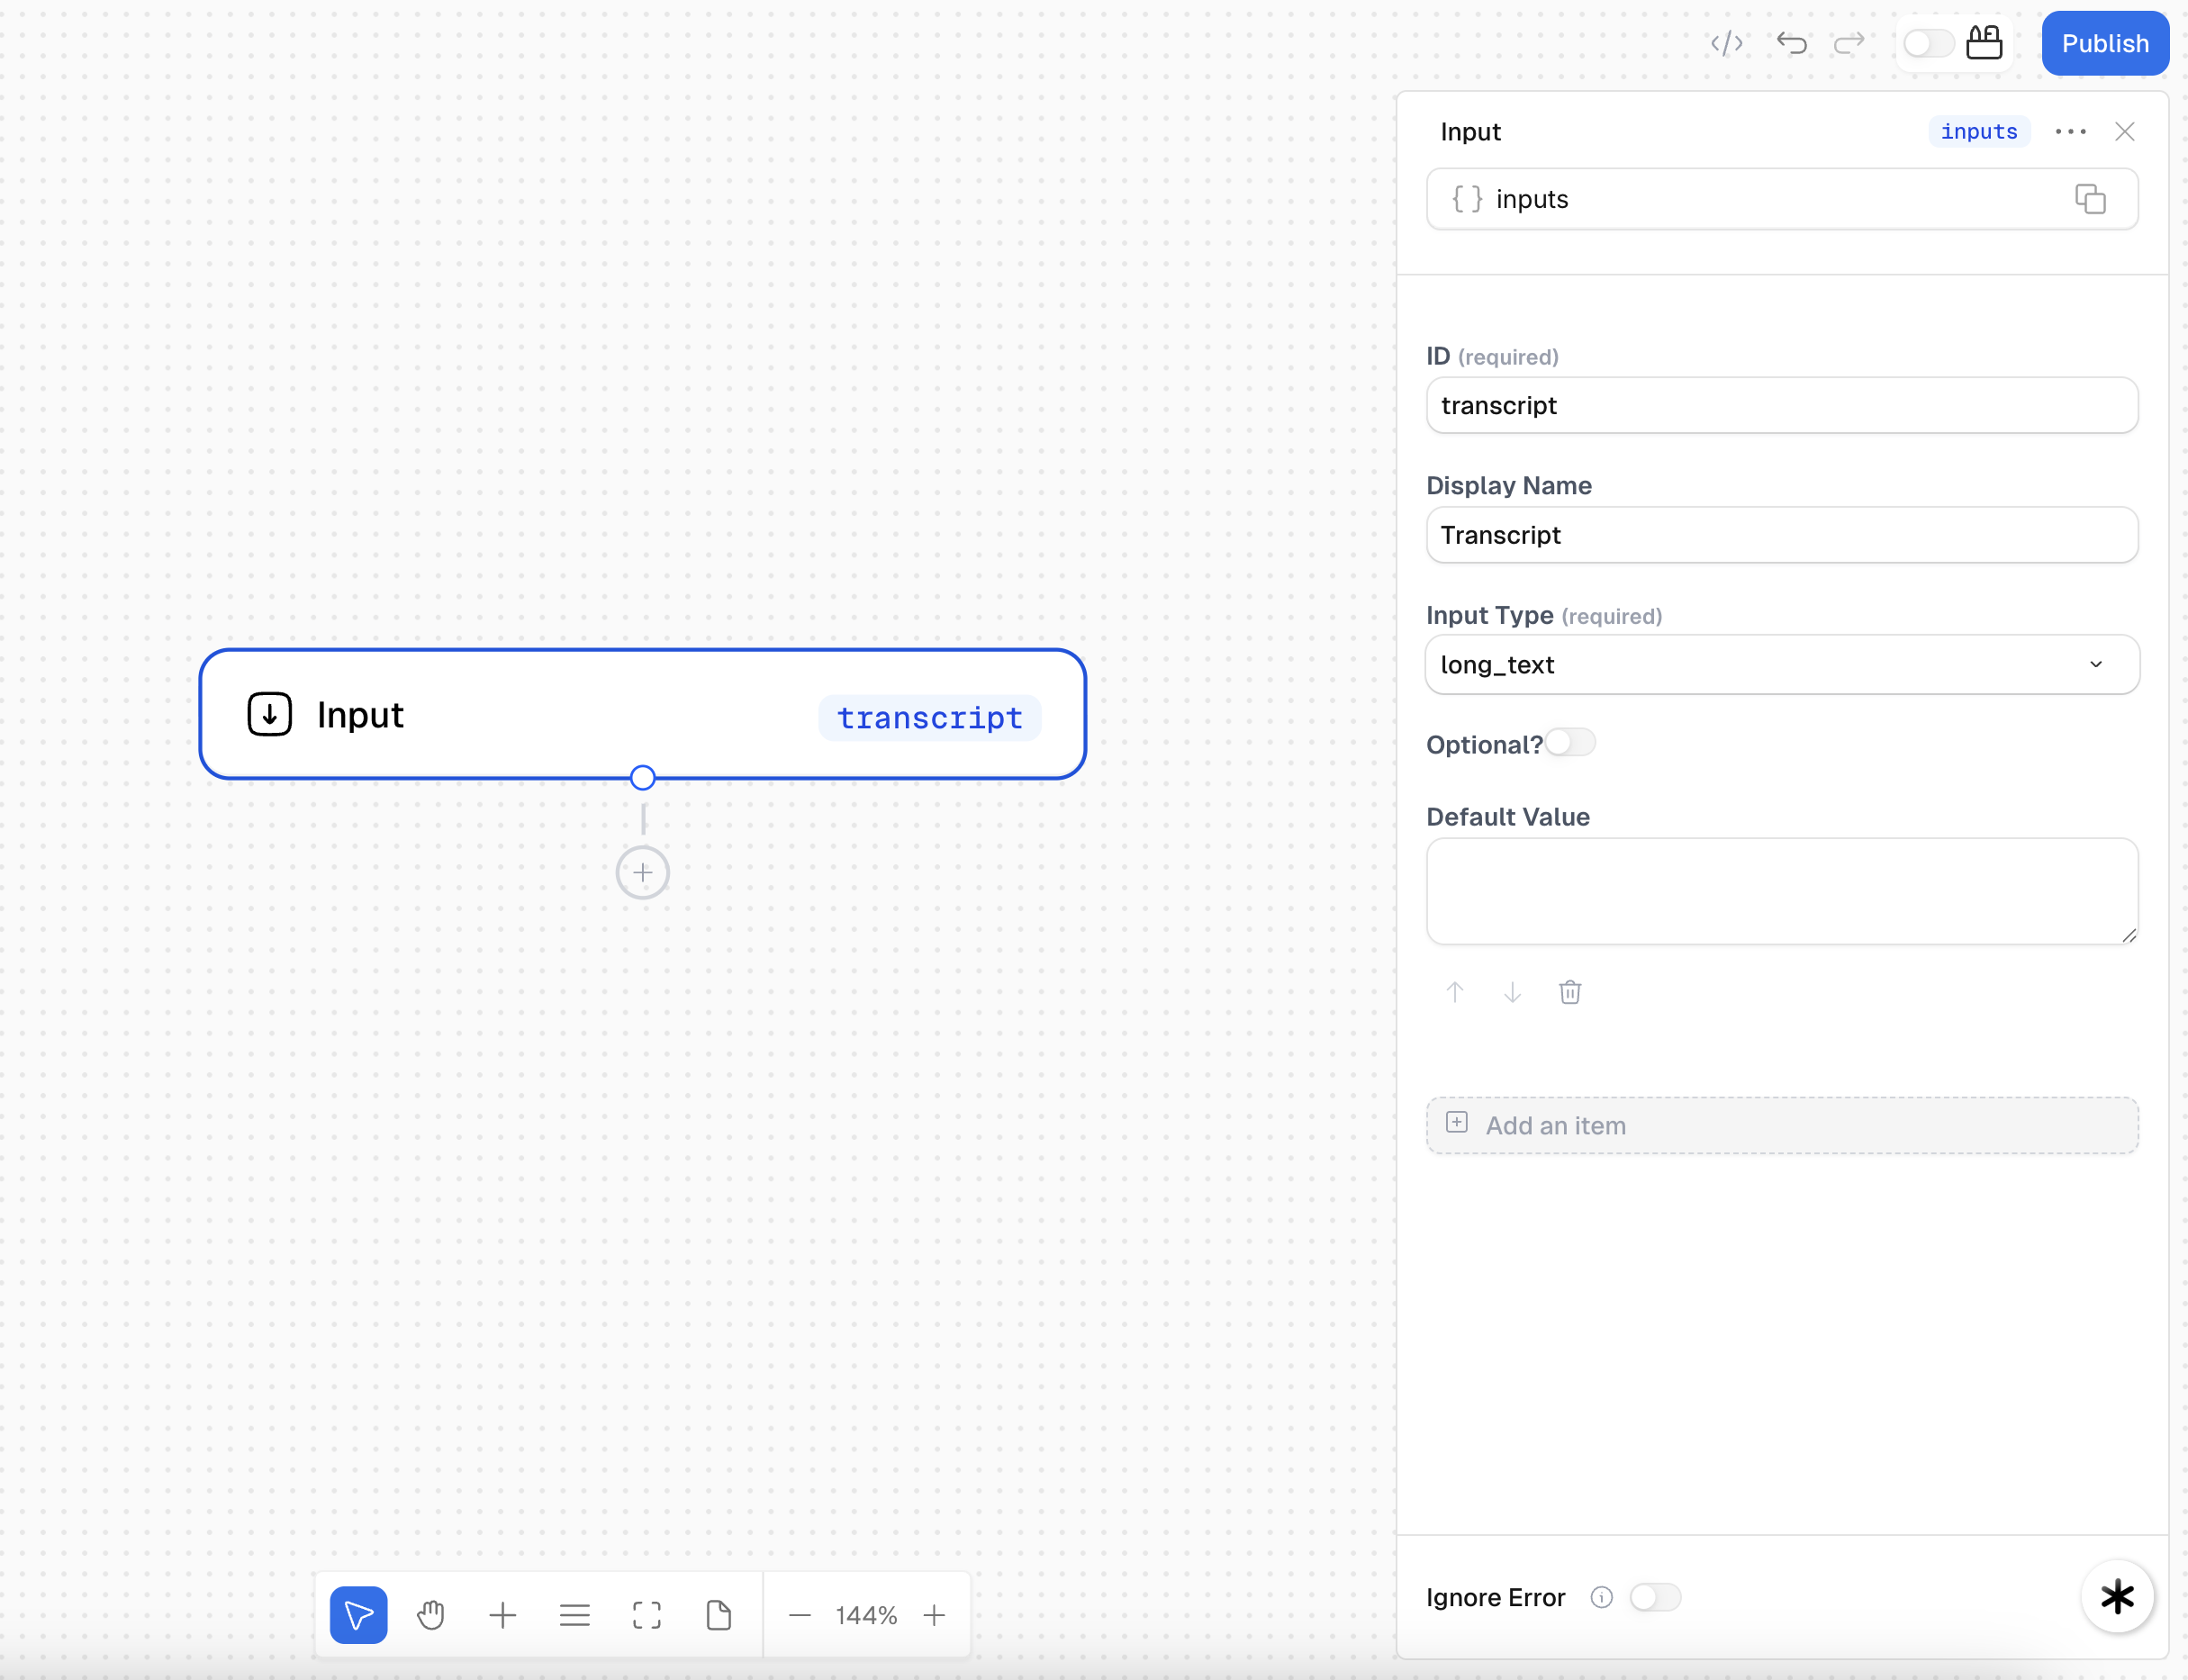
Task: Click the fit-to-screen icon
Action: tap(647, 1615)
